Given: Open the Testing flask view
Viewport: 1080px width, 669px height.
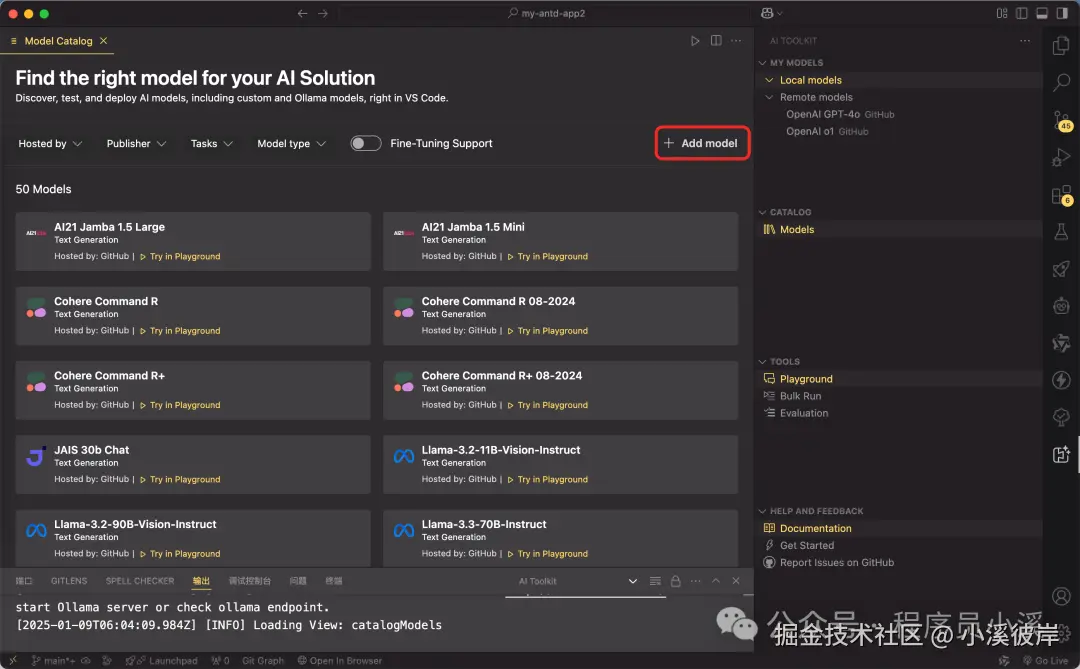Looking at the screenshot, I should pyautogui.click(x=1061, y=231).
